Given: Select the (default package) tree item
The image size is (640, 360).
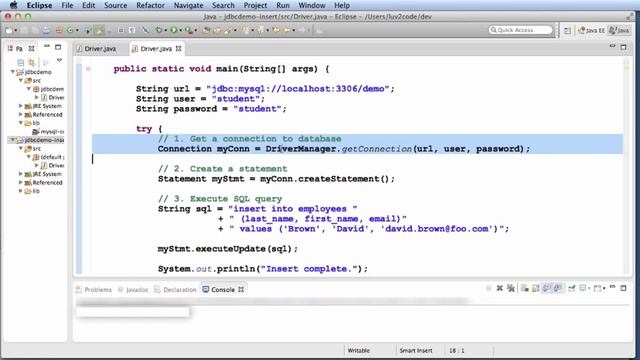Looking at the screenshot, I should tap(48, 157).
